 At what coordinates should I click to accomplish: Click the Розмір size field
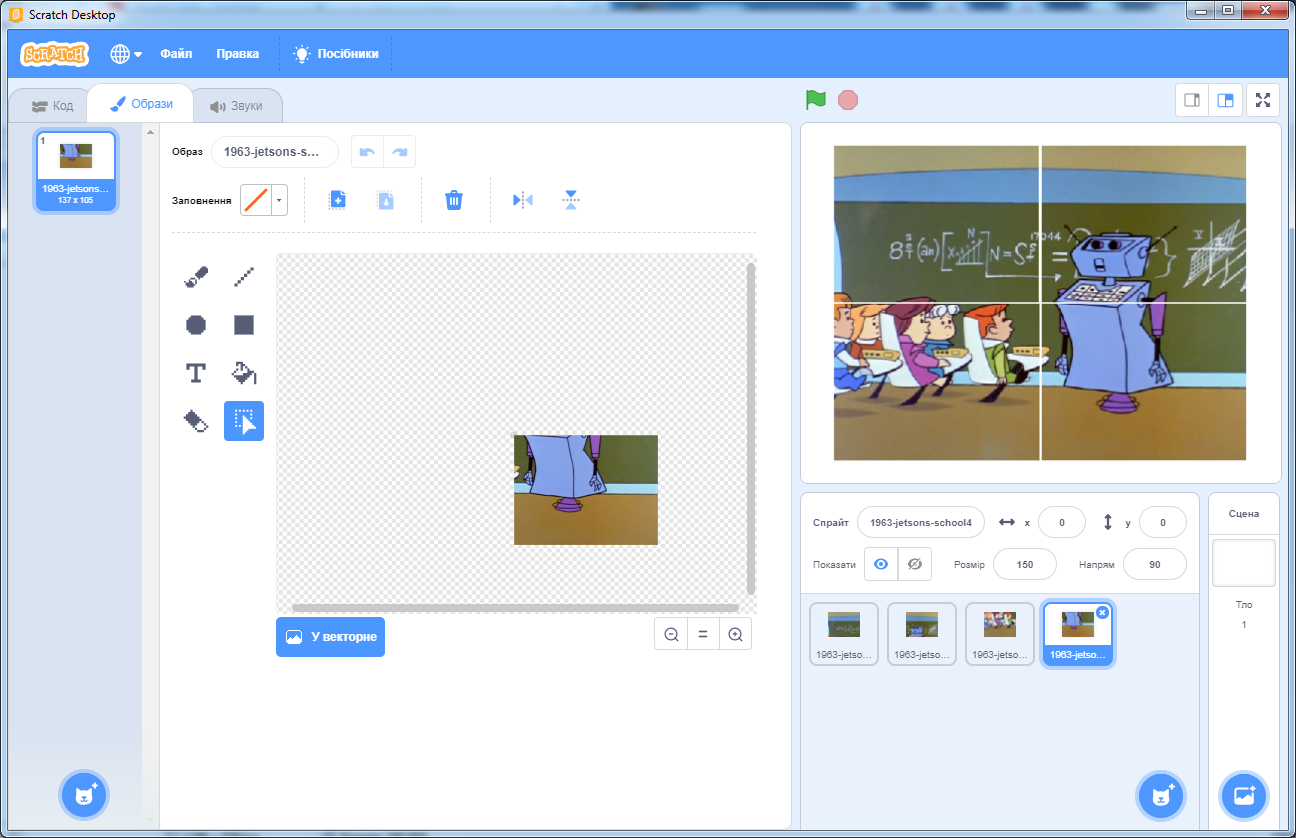1025,564
